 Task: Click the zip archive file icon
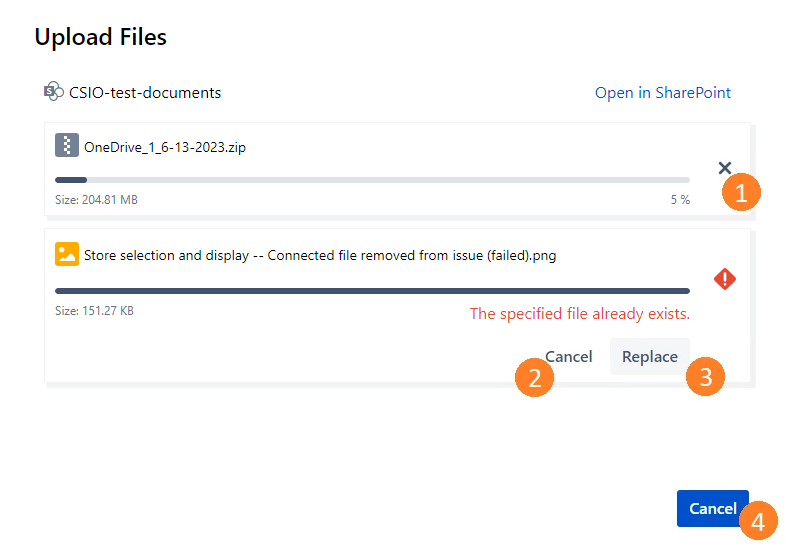coord(66,146)
